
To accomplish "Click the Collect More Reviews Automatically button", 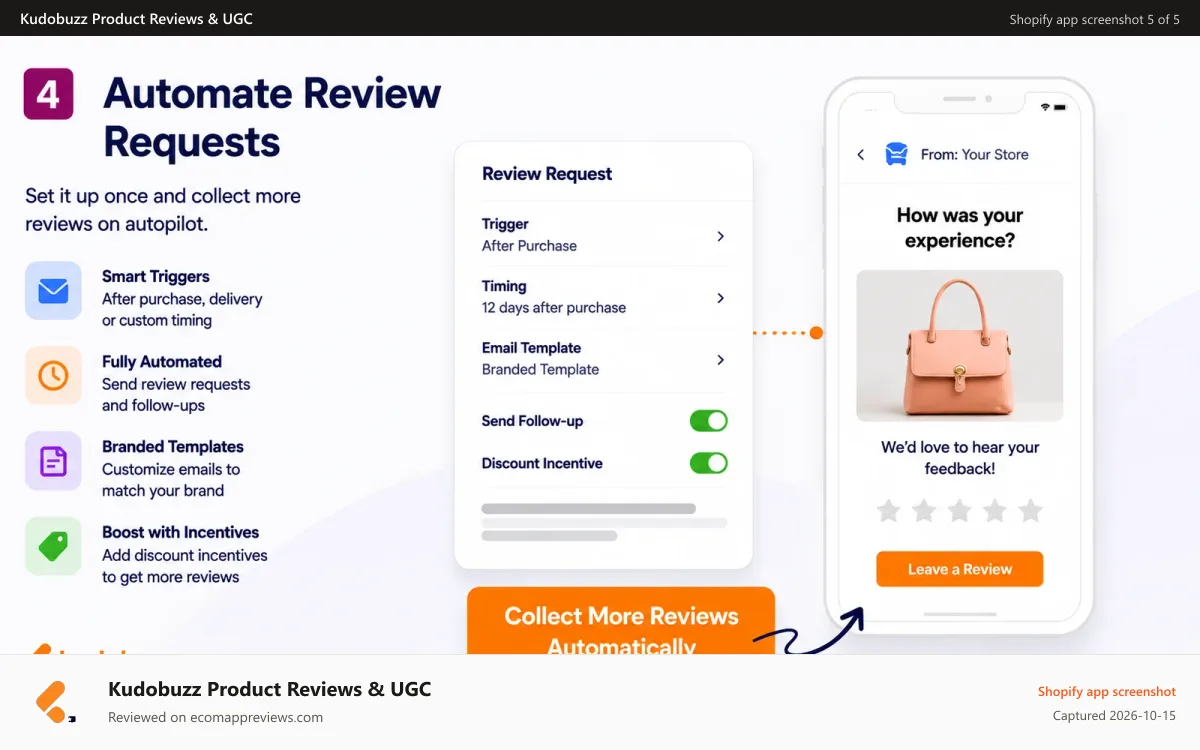I will click(x=621, y=621).
